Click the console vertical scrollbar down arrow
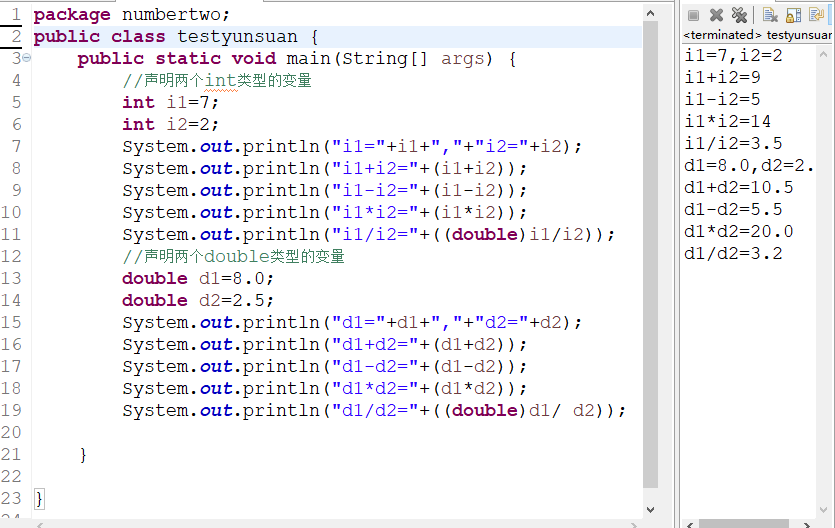Image resolution: width=835 pixels, height=528 pixels. [x=823, y=509]
